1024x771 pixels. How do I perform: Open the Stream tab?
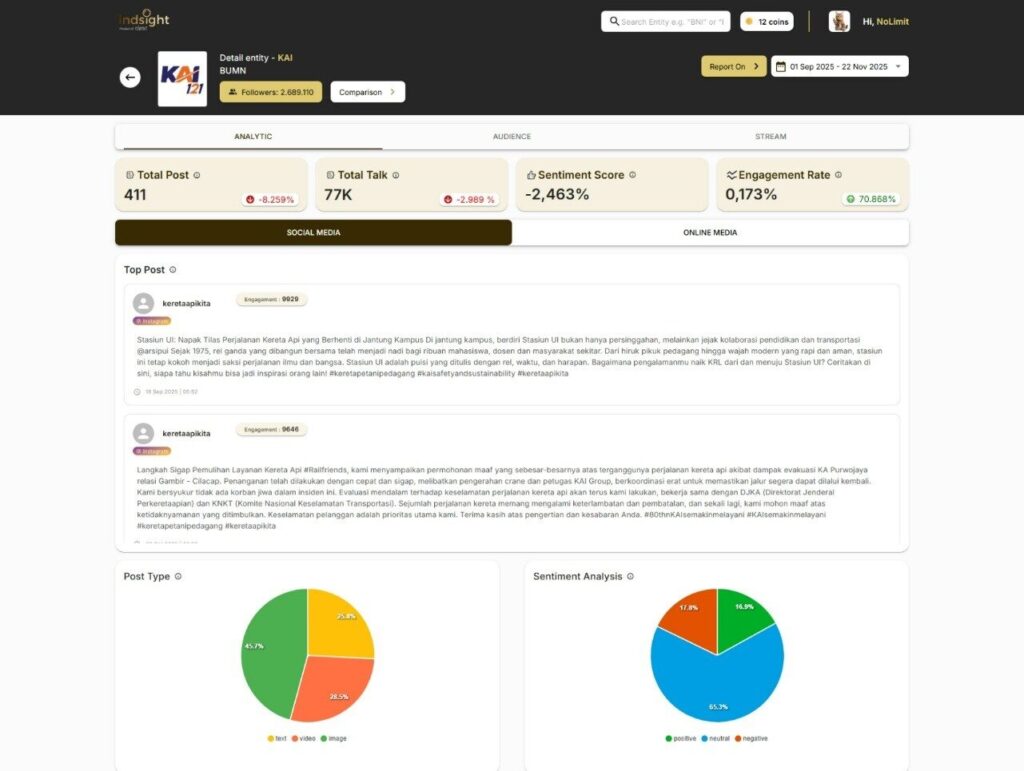(770, 136)
